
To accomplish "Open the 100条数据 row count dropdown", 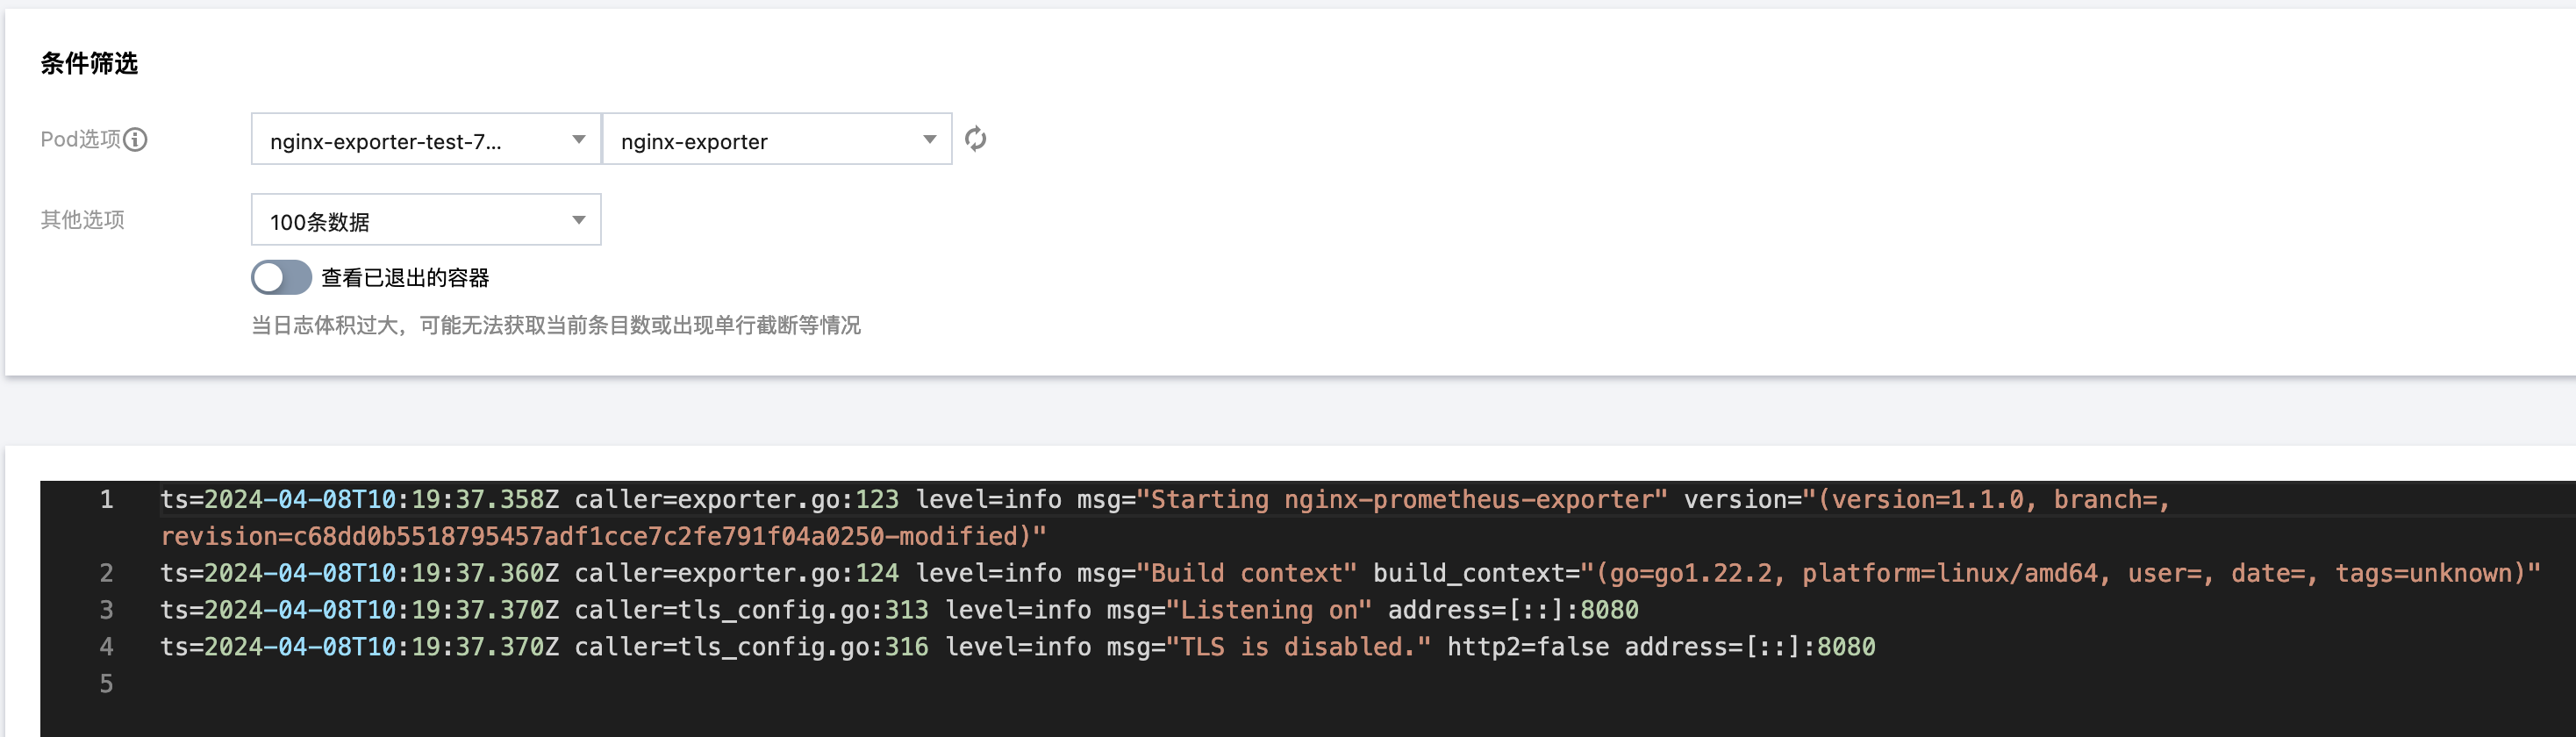I will pyautogui.click(x=426, y=221).
